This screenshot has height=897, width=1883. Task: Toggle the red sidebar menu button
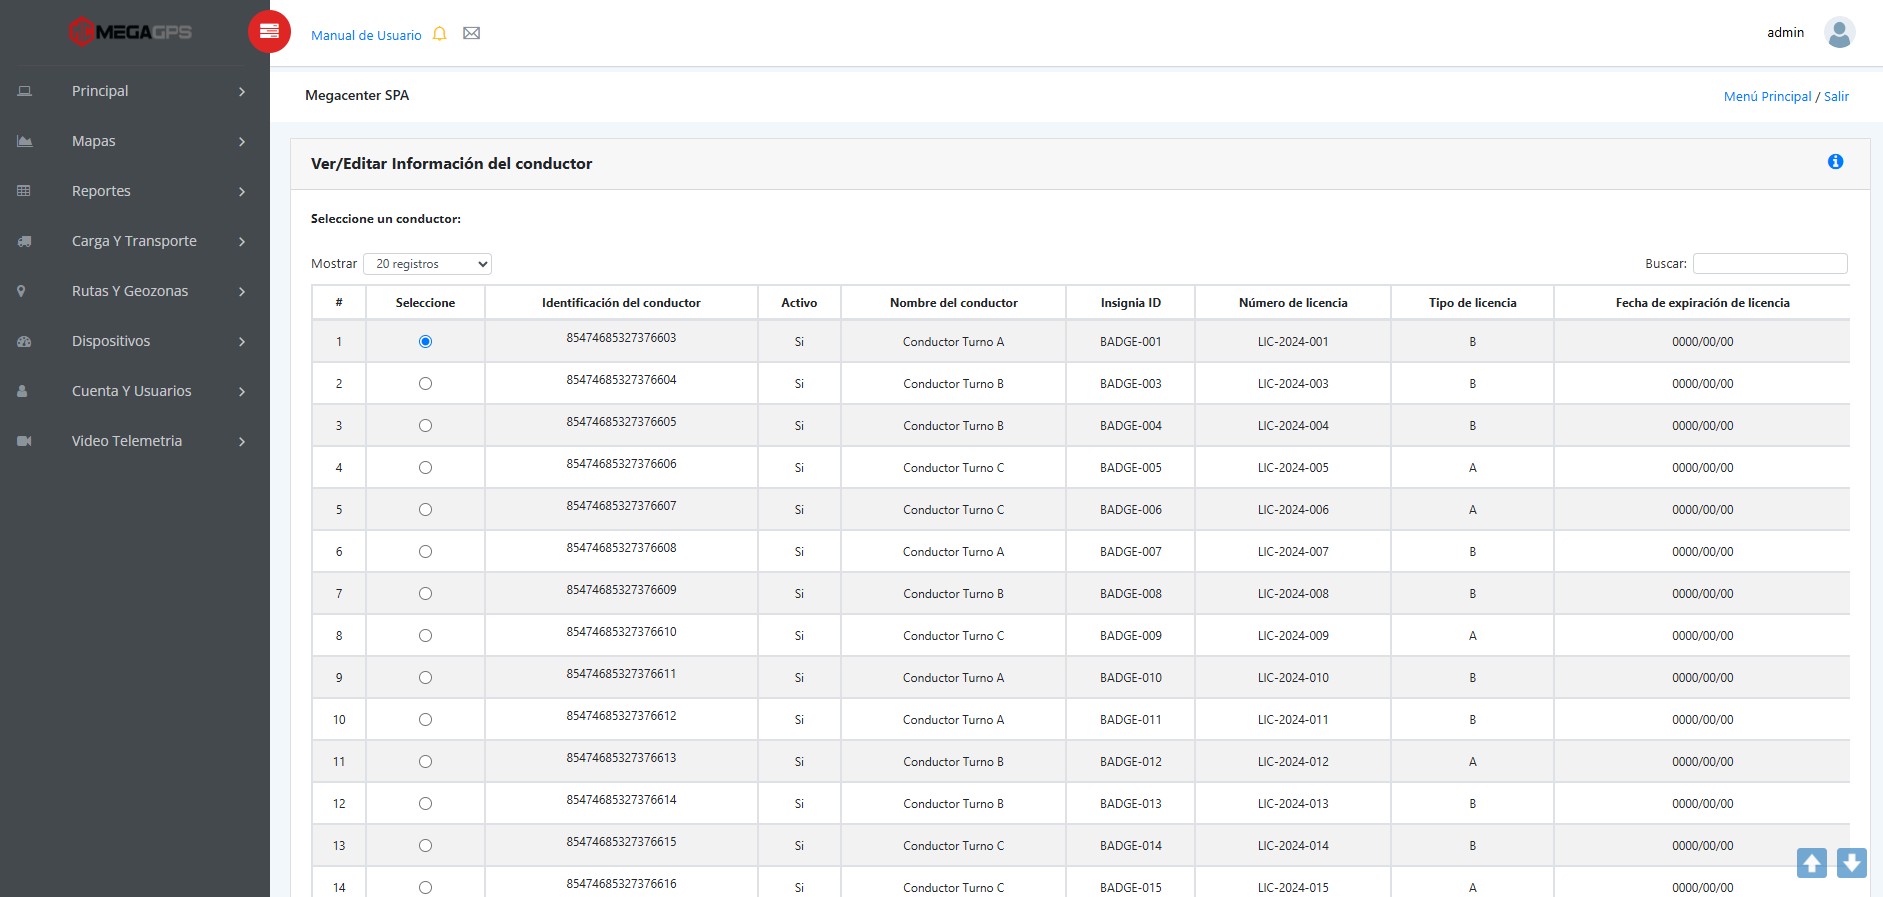click(269, 32)
